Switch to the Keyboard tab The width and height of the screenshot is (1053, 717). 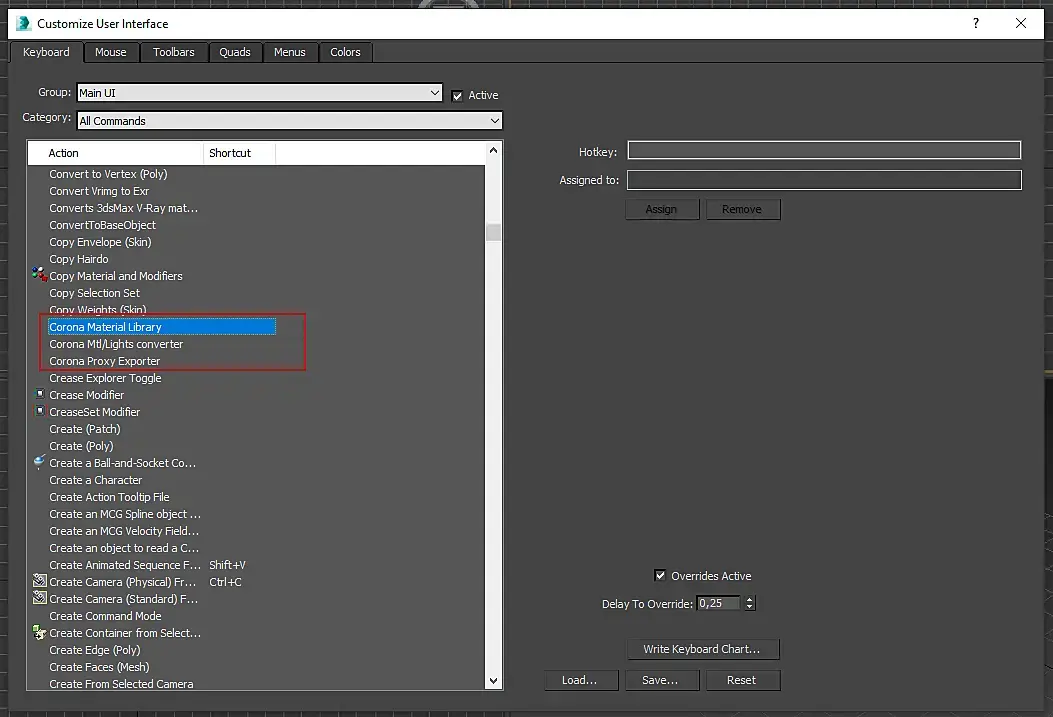point(46,52)
